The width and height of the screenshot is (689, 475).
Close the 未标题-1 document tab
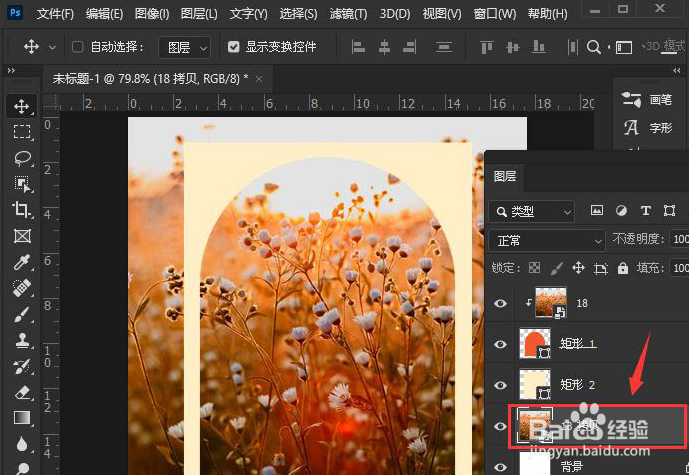259,79
